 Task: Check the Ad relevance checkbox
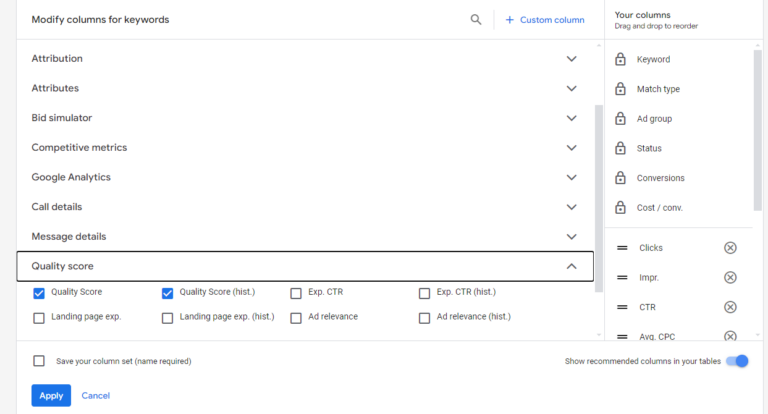[296, 318]
